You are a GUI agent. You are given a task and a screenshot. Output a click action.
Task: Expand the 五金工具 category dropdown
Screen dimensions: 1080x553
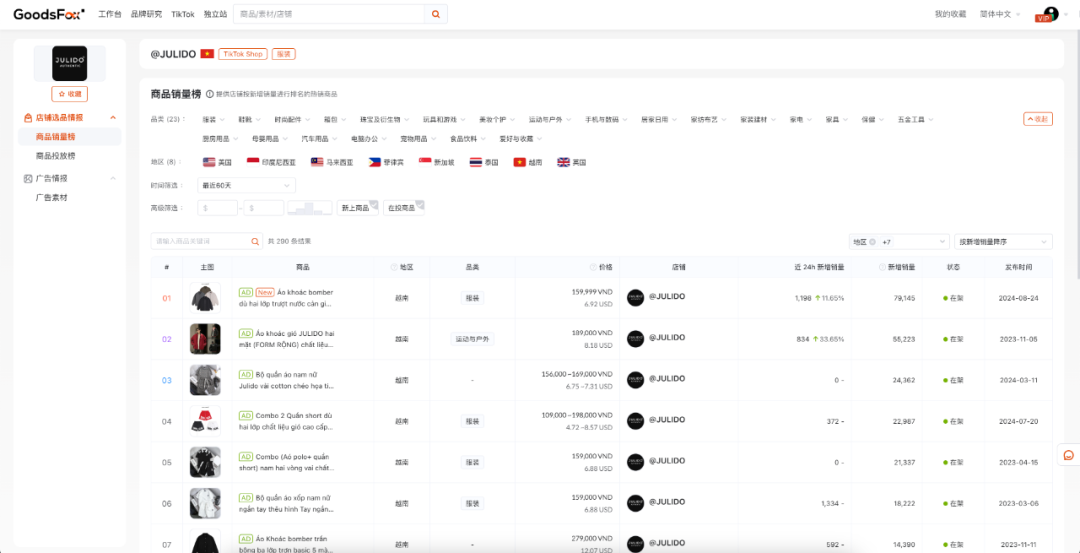pos(915,119)
